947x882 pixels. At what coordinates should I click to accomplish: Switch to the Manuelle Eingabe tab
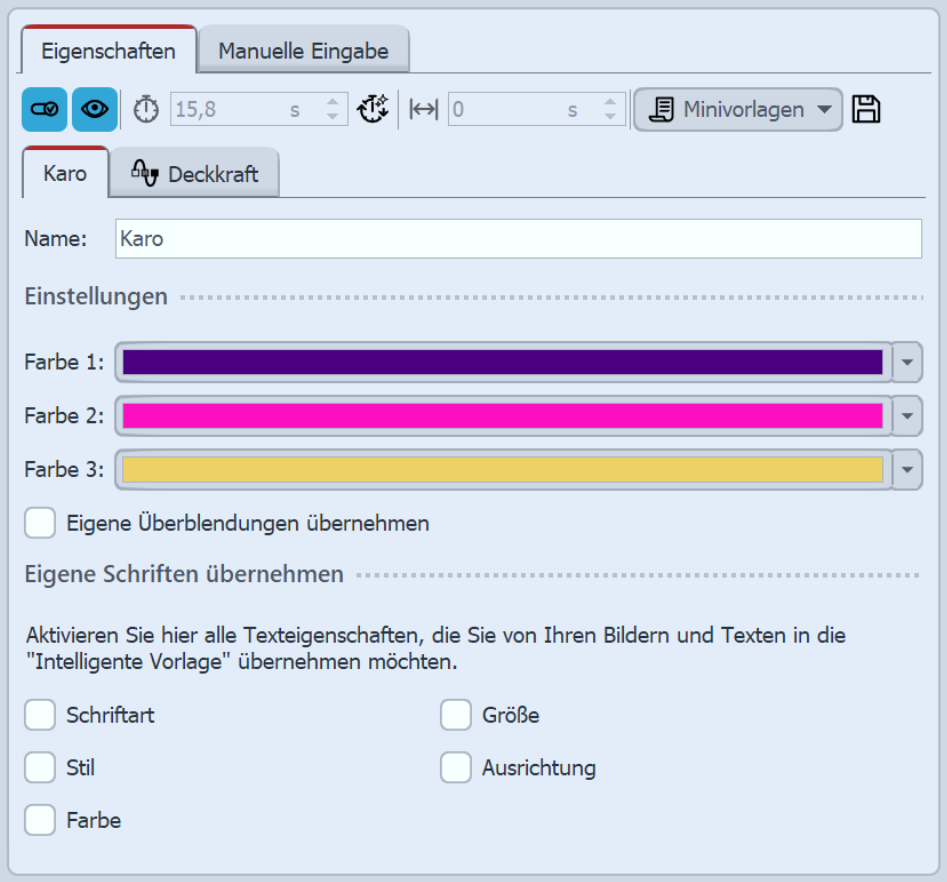pyautogui.click(x=303, y=50)
